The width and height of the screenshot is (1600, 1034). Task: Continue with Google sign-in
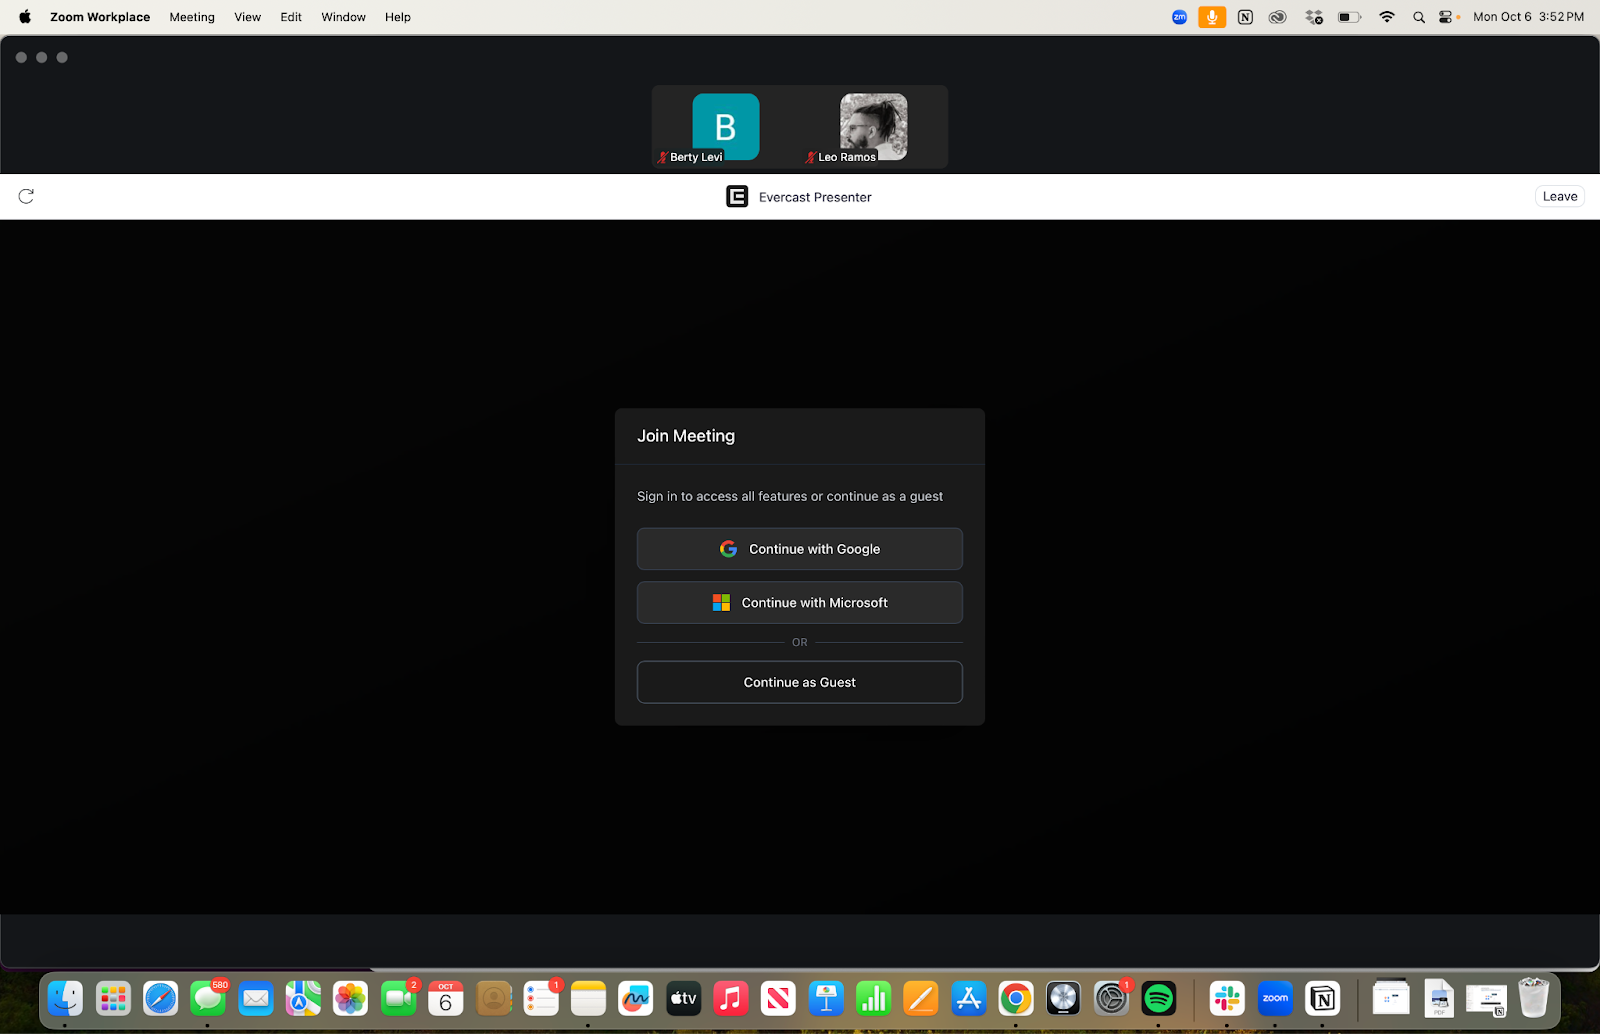pos(800,549)
